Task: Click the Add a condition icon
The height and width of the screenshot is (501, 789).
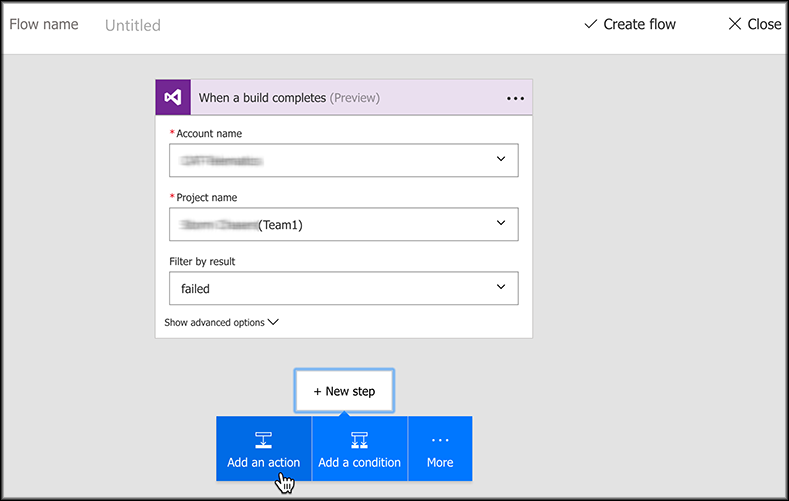Action: click(359, 439)
